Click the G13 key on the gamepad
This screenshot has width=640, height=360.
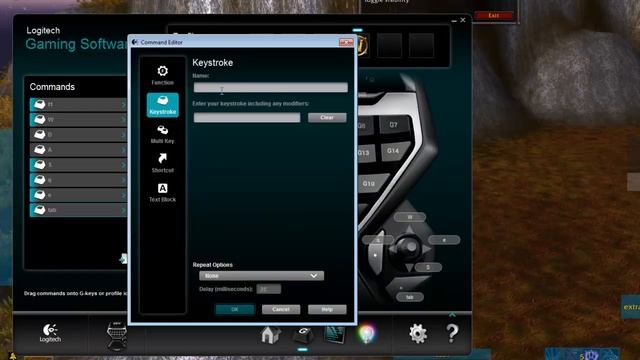click(364, 153)
